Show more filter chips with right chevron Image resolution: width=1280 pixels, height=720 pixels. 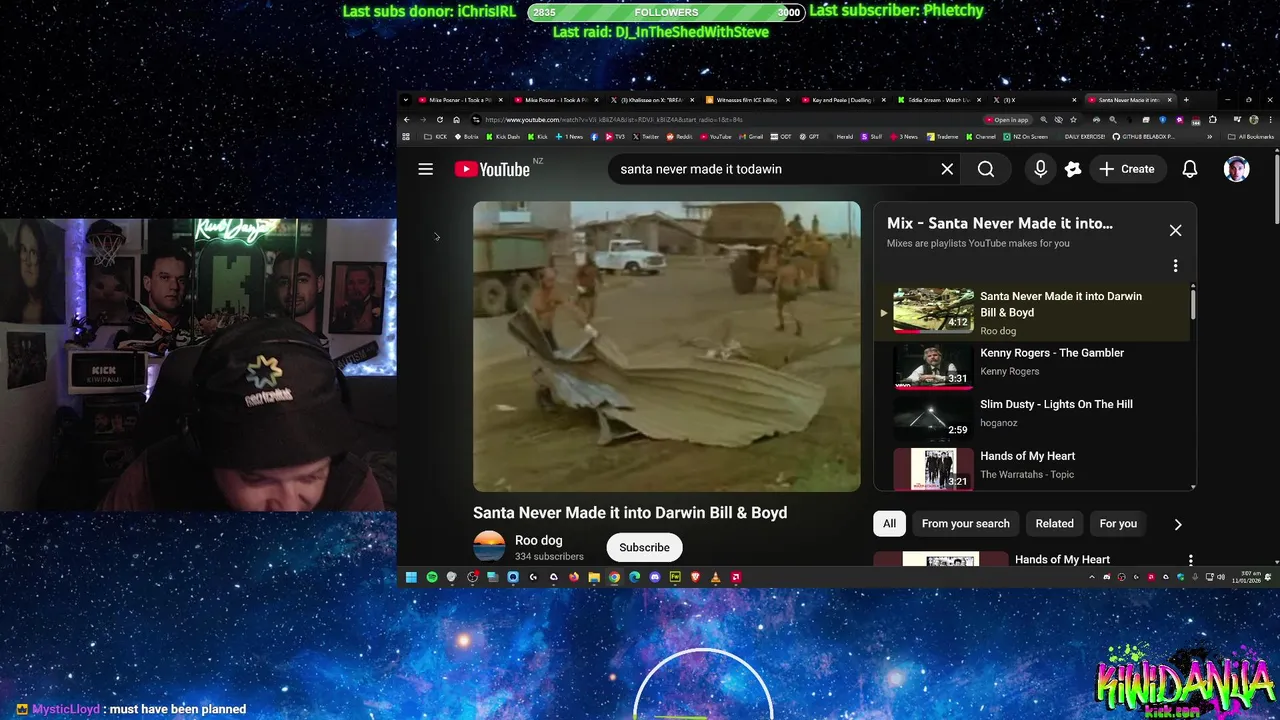click(x=1178, y=524)
